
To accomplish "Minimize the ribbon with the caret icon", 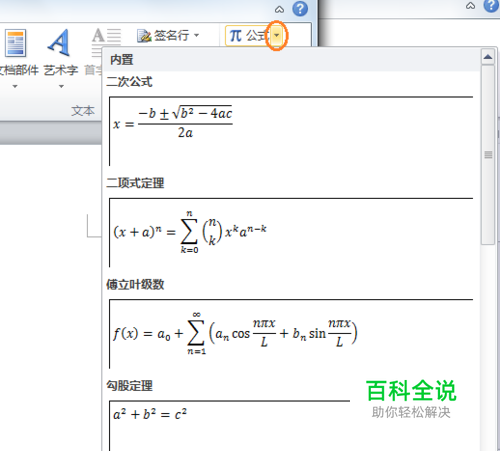I will 279,10.
